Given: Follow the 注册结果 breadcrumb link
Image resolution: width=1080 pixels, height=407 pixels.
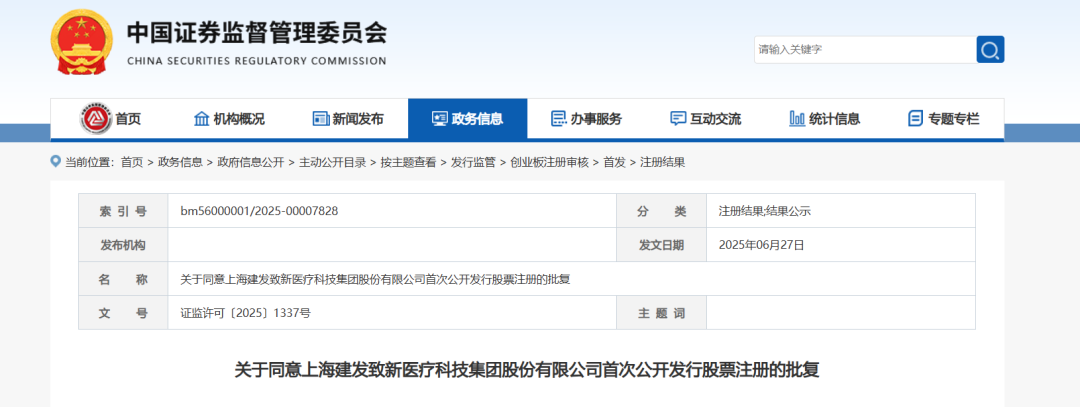Looking at the screenshot, I should [x=663, y=163].
